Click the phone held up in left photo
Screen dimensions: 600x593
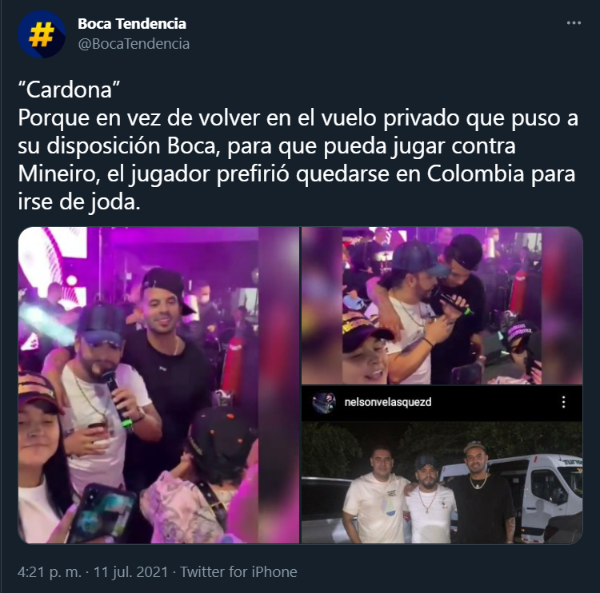pyautogui.click(x=101, y=513)
